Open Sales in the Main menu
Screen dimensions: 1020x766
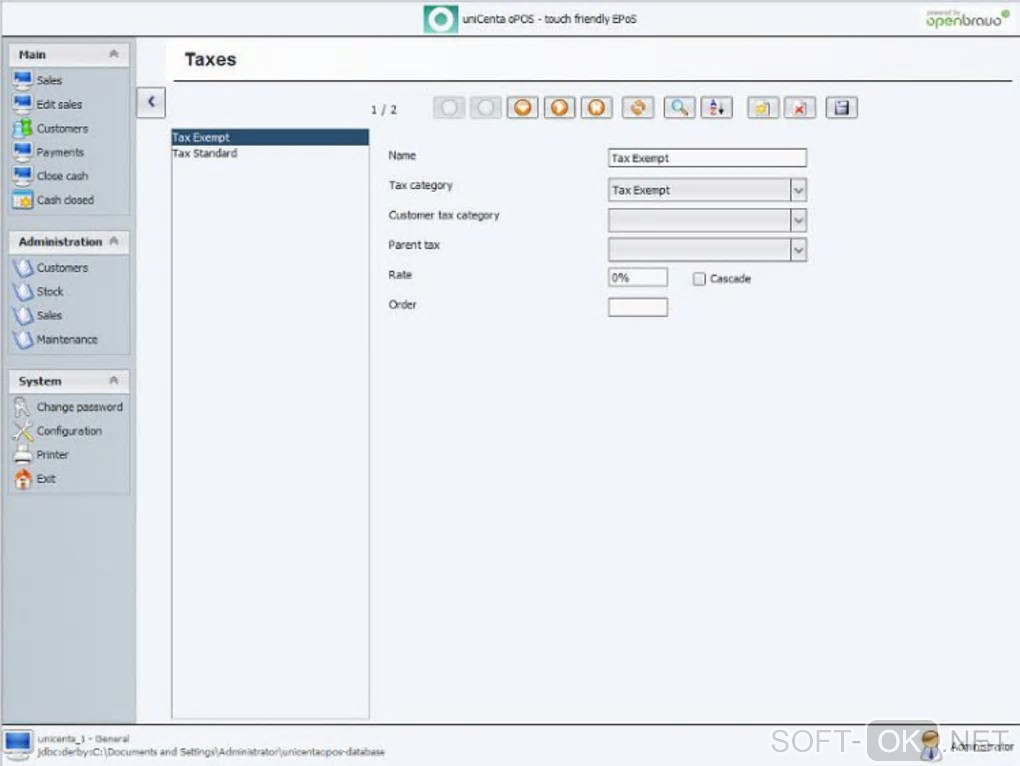coord(38,80)
